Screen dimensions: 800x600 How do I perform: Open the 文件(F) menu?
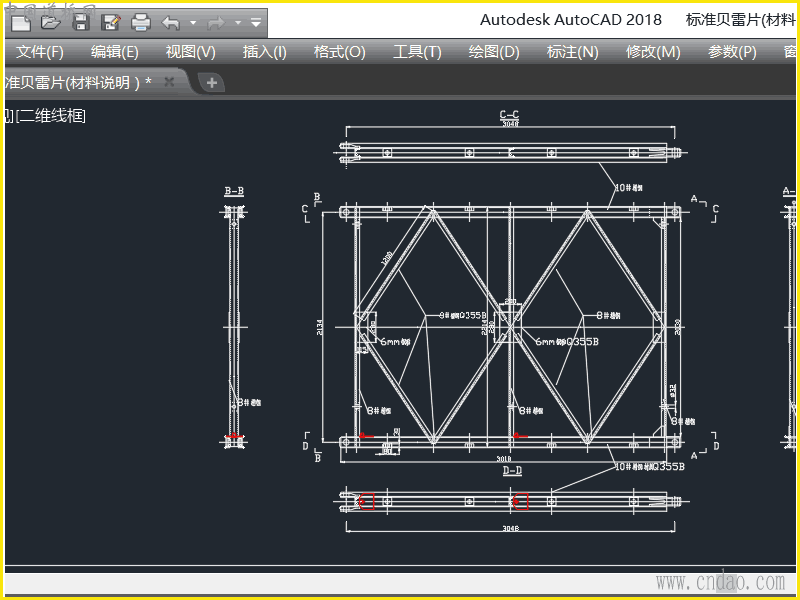(x=40, y=52)
